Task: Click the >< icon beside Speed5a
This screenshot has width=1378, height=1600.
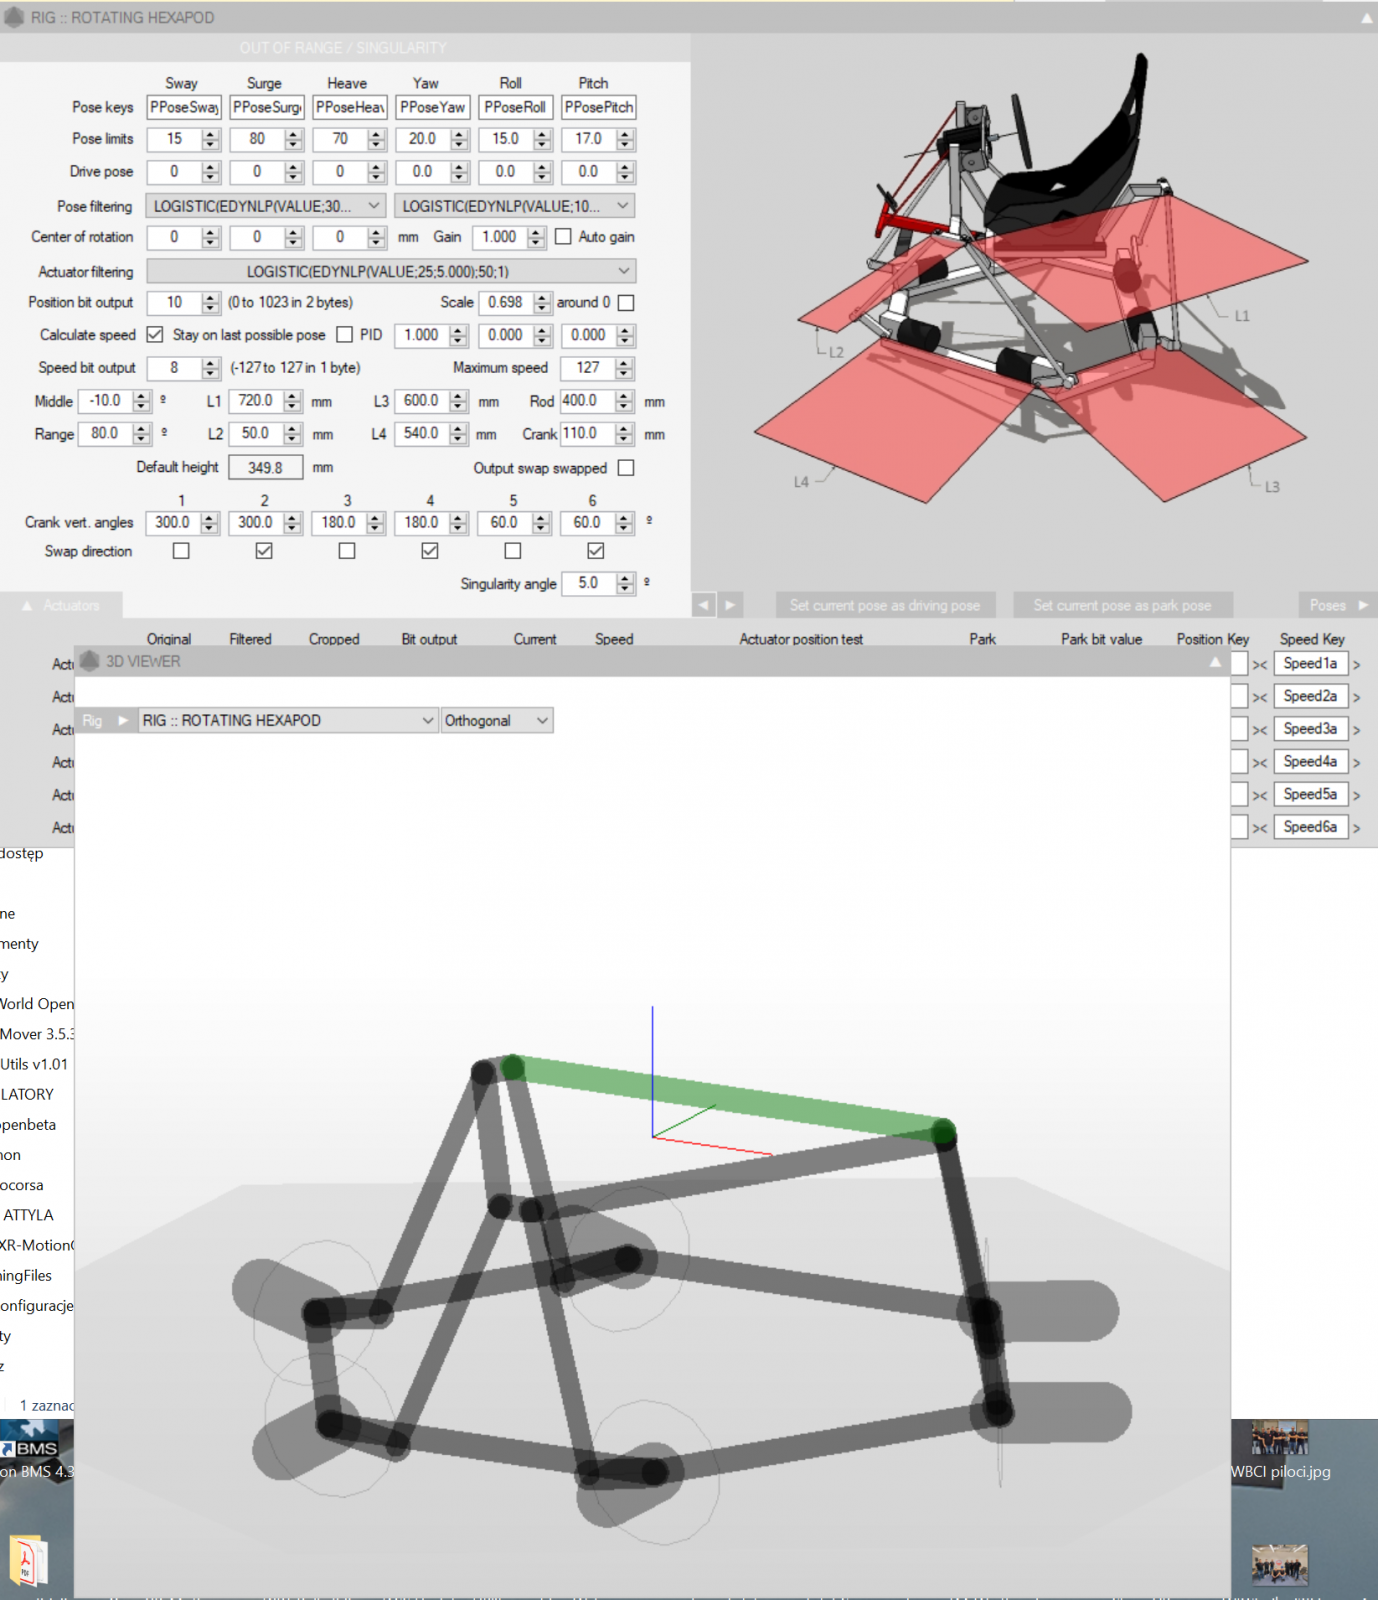Action: pos(1260,795)
